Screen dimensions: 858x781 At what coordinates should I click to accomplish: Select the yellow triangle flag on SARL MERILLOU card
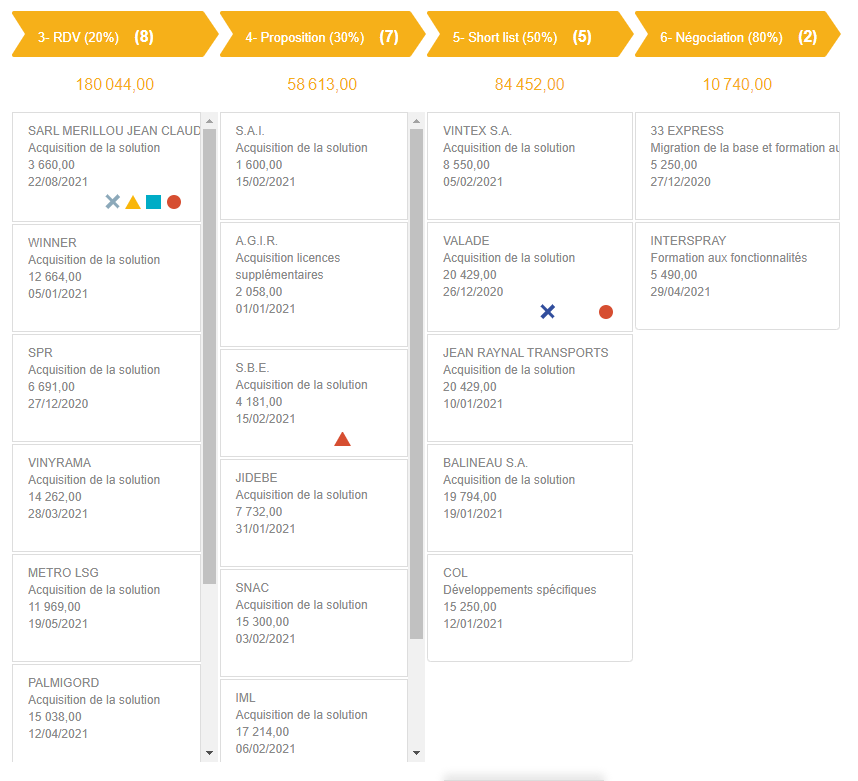click(x=133, y=201)
